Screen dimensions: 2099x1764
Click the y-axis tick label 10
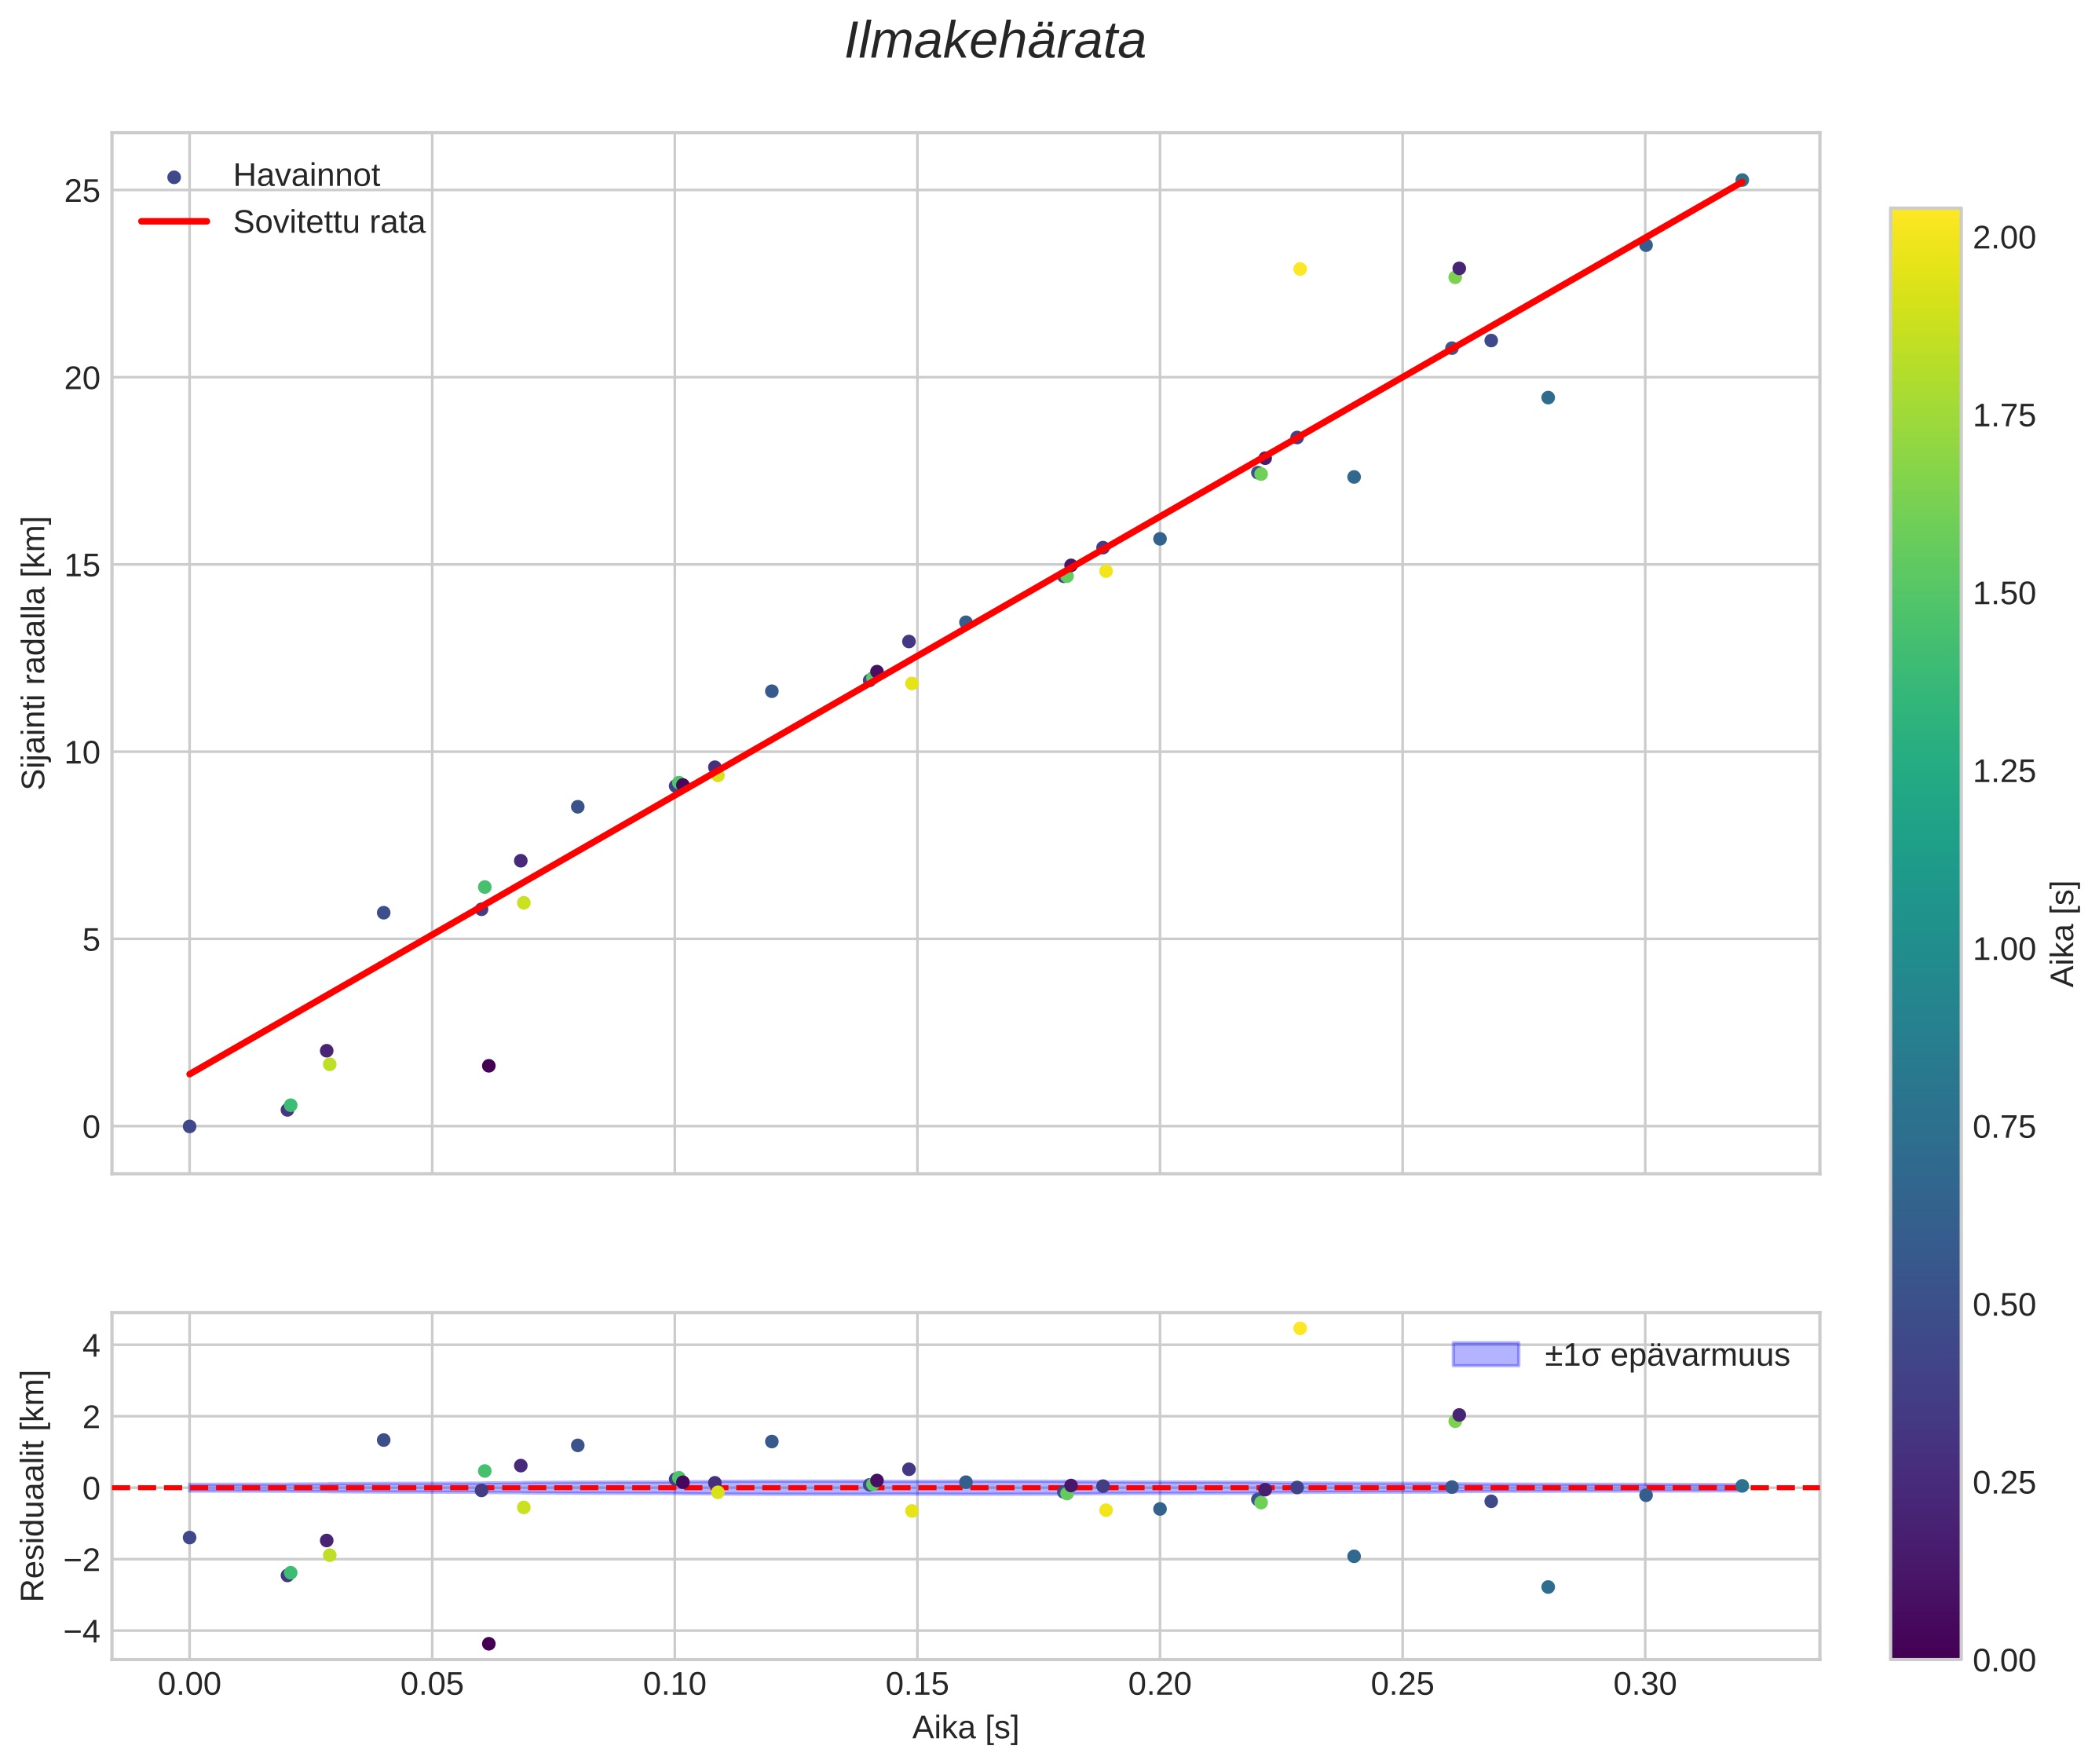[x=82, y=752]
